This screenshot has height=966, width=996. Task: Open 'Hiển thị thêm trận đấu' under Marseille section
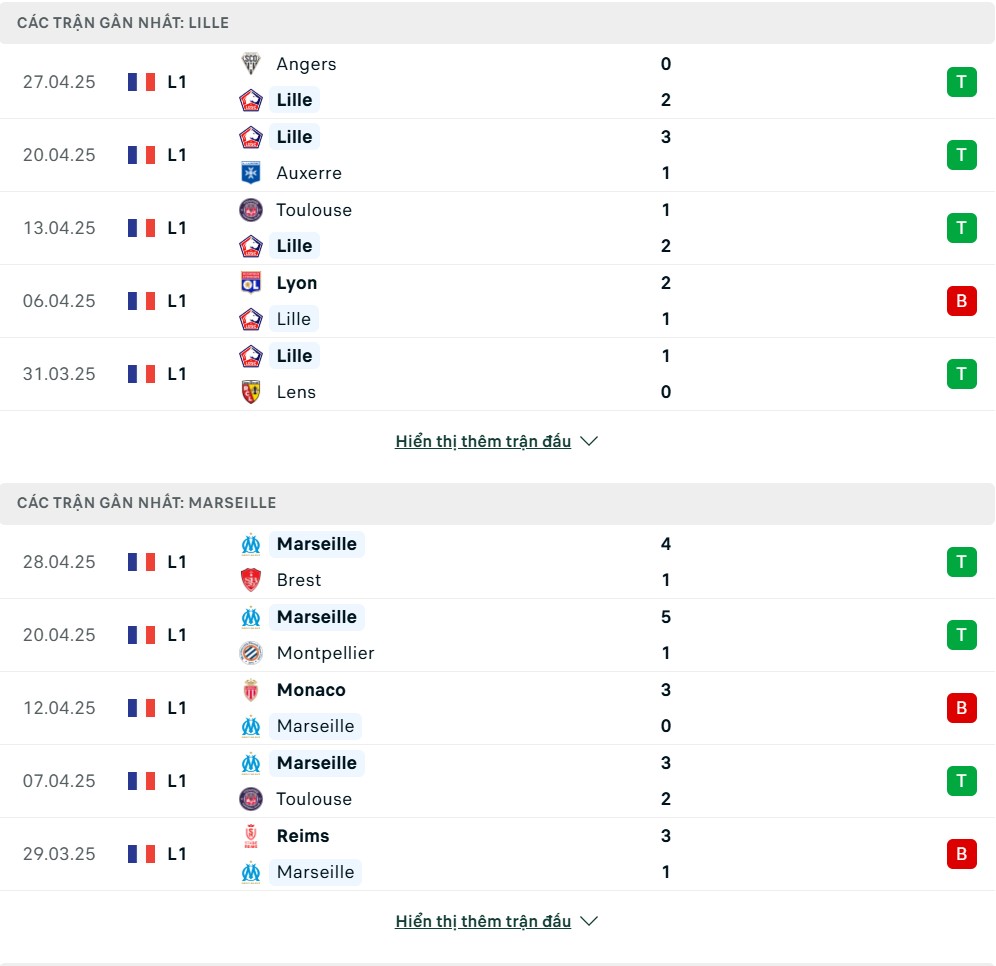[x=483, y=921]
